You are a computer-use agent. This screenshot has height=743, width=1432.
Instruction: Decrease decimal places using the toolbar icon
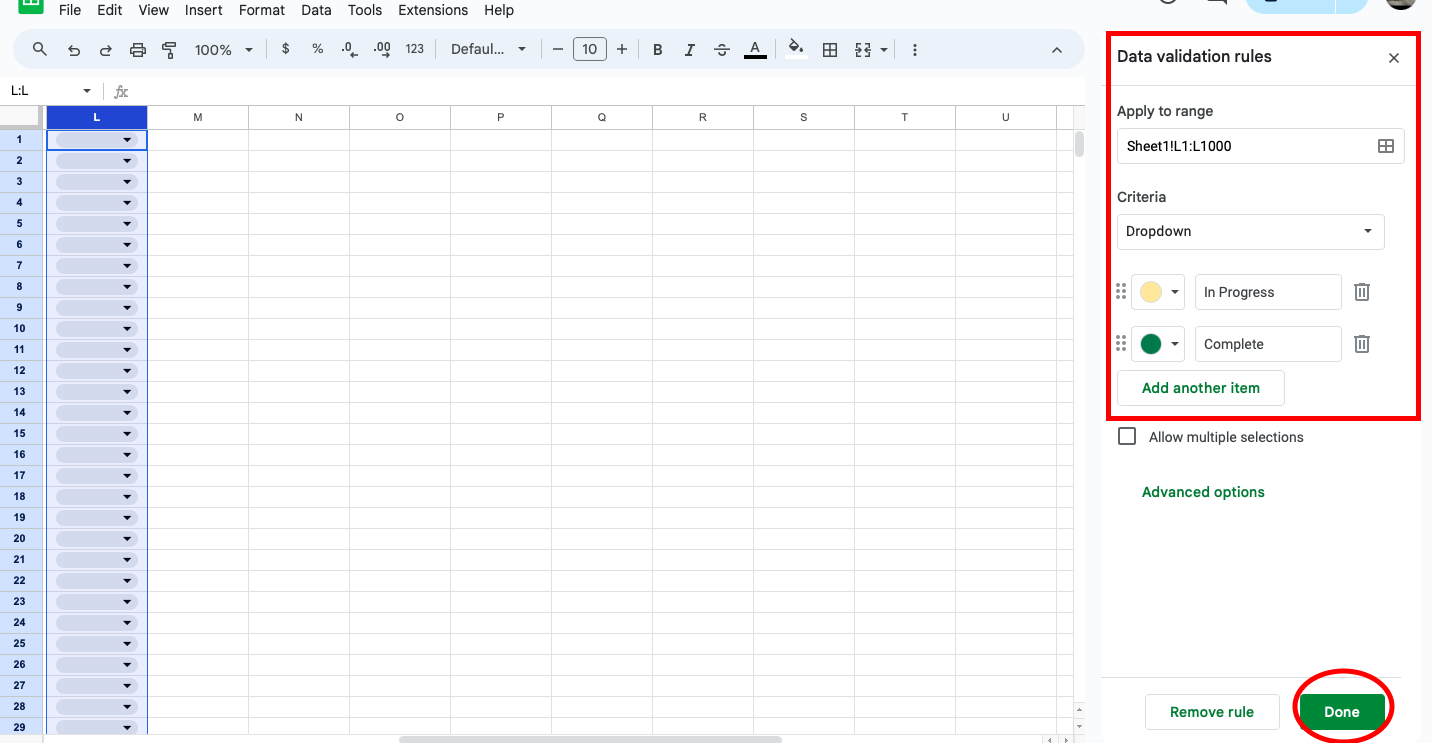coord(349,49)
